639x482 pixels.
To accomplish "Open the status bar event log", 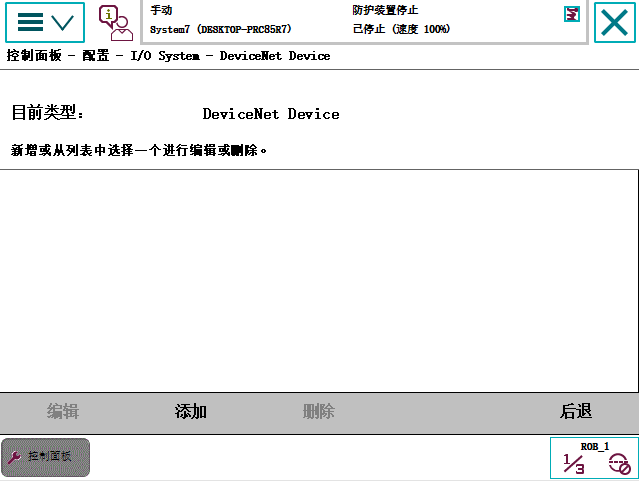I will (x=364, y=22).
